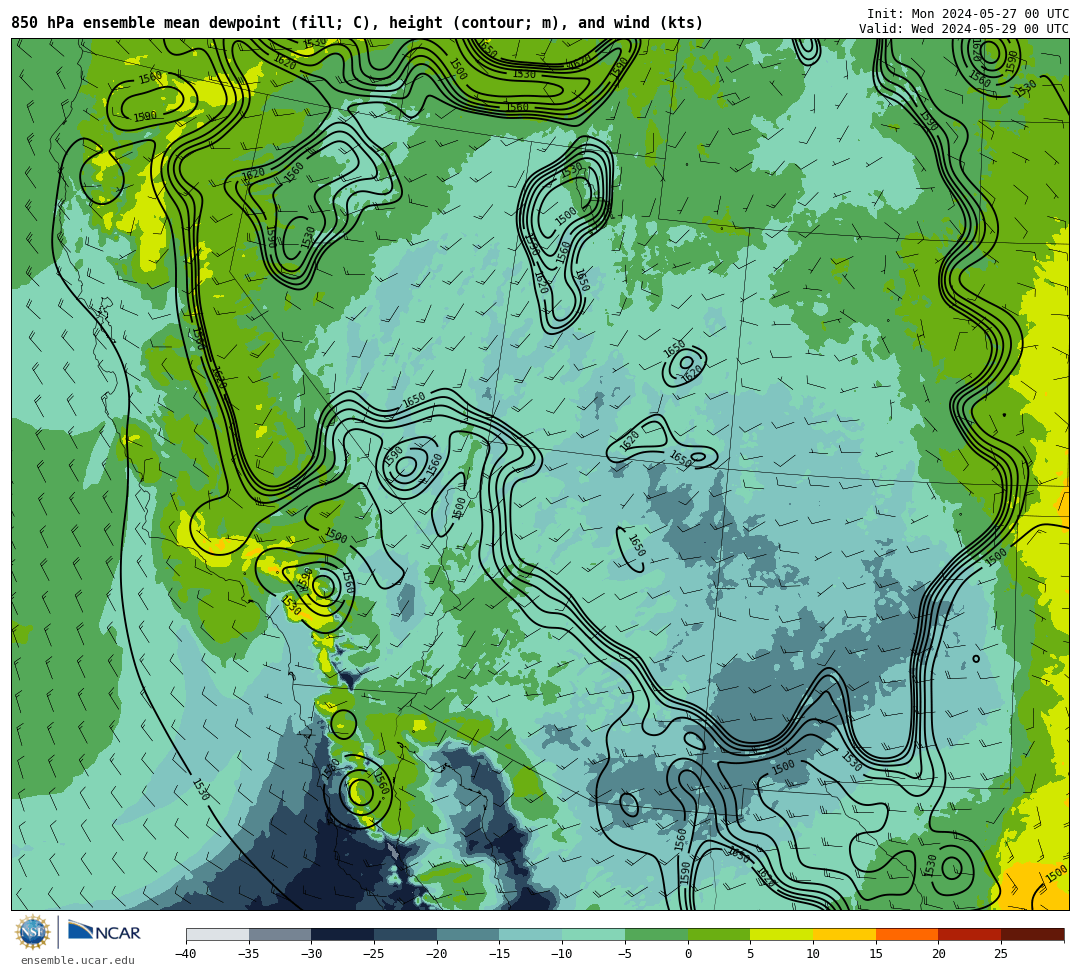Image resolution: width=1080 pixels, height=973 pixels.
Task: Pick the orange 15 to 20 swatch
Action: [907, 934]
